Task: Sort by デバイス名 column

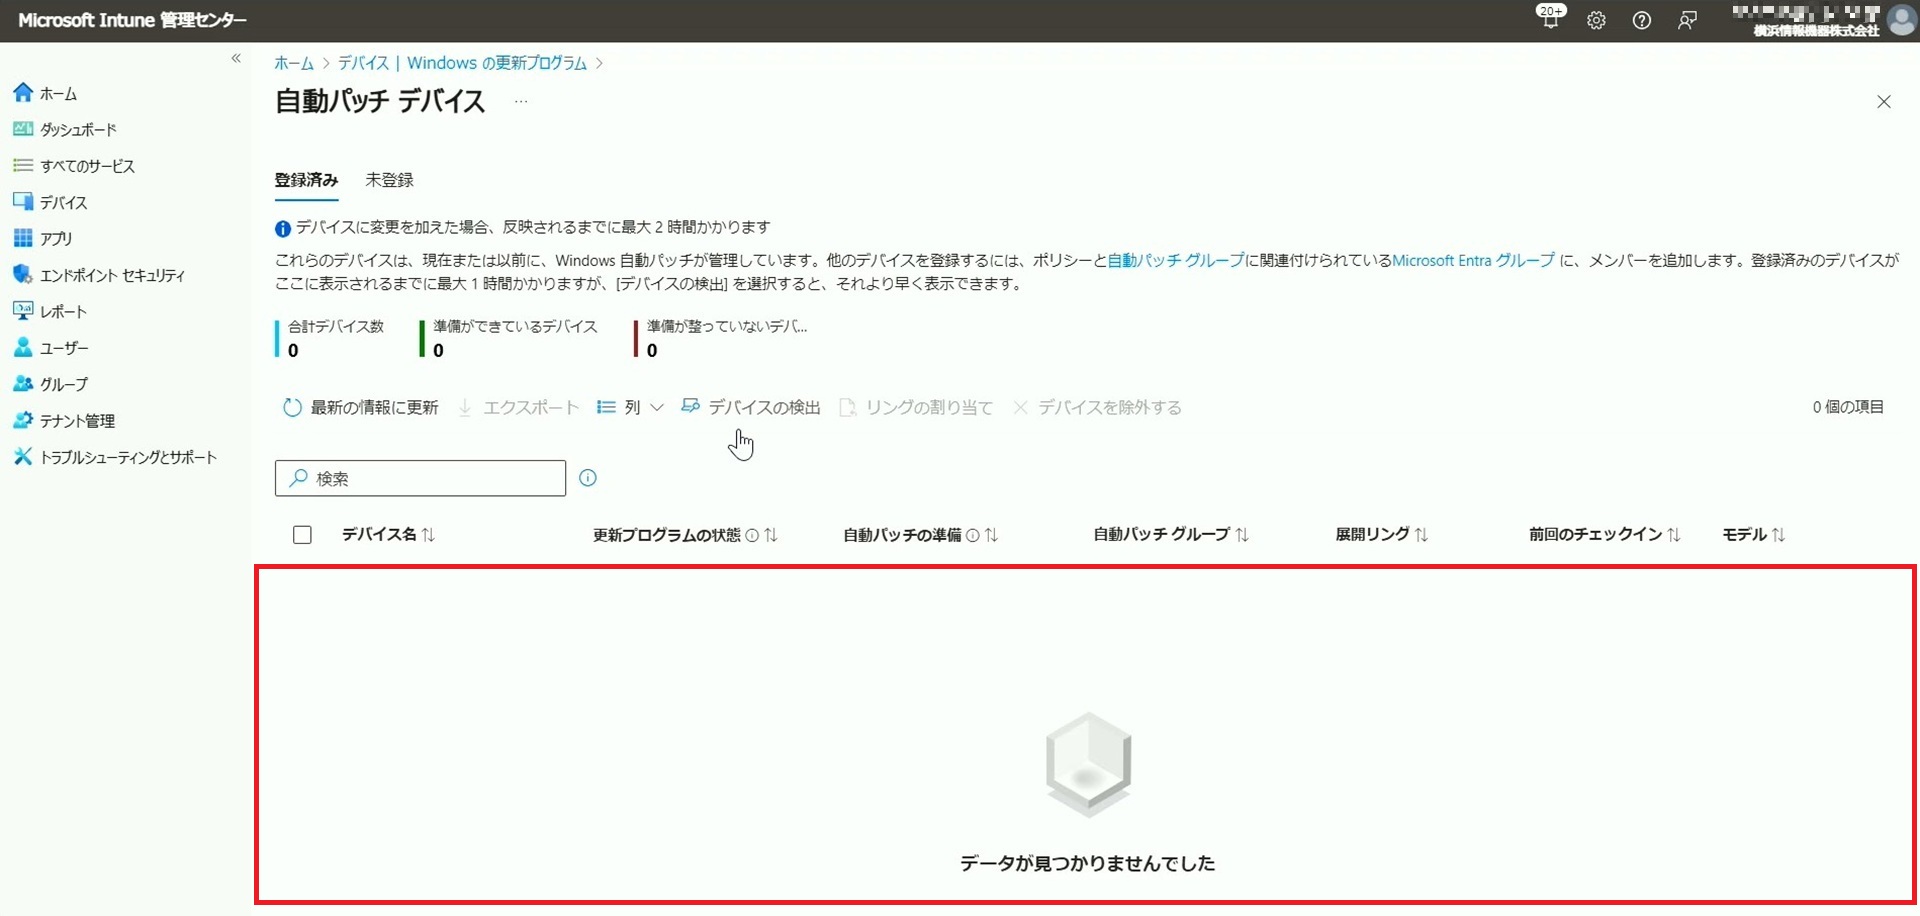Action: click(388, 535)
